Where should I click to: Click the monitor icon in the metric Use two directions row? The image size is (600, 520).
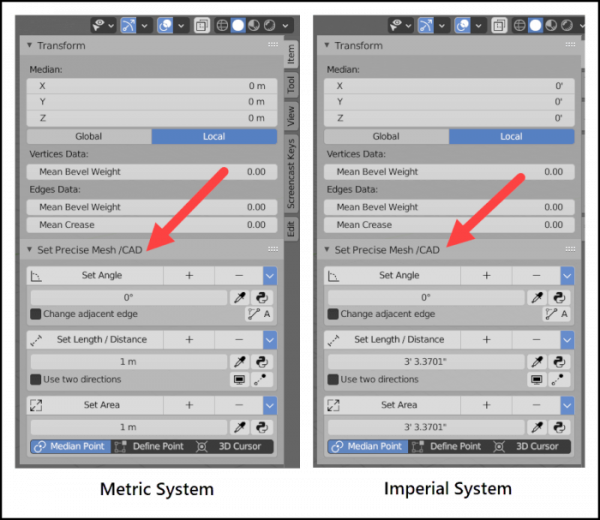[x=240, y=379]
